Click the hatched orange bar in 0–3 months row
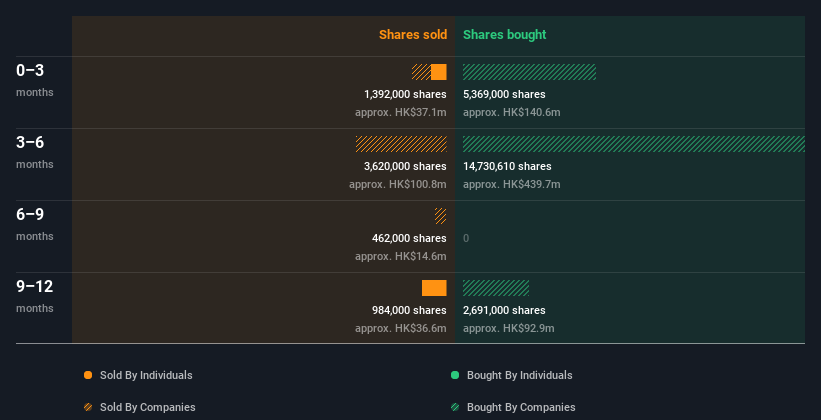The width and height of the screenshot is (821, 420). coord(421,72)
